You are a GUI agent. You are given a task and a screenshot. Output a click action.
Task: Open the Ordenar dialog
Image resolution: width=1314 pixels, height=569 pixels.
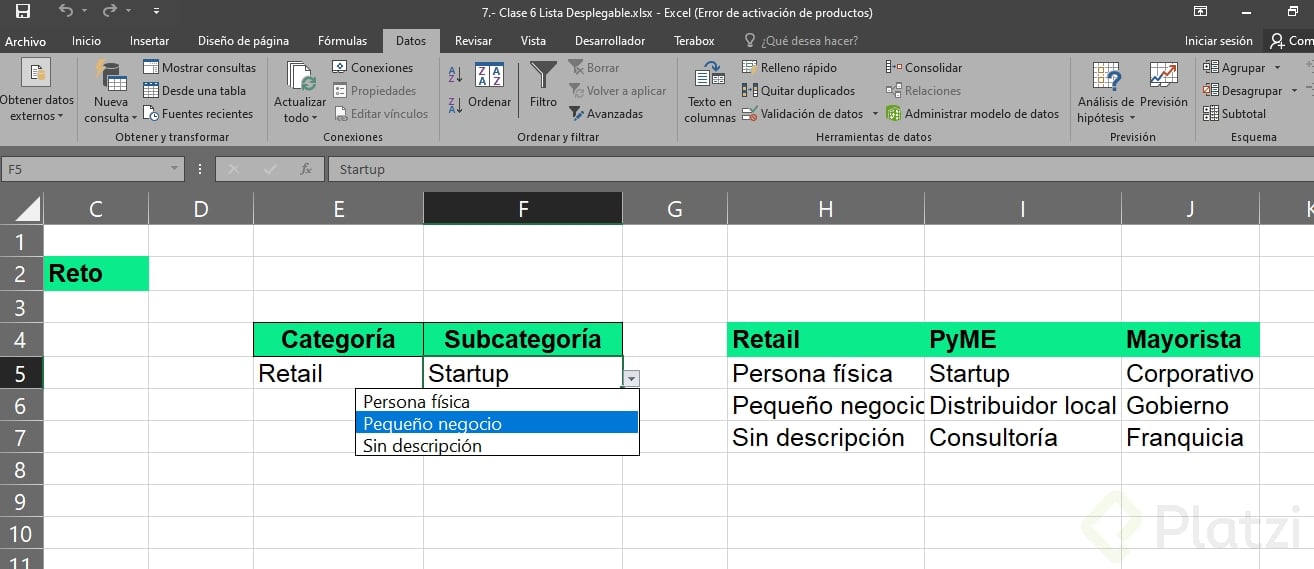pyautogui.click(x=489, y=85)
